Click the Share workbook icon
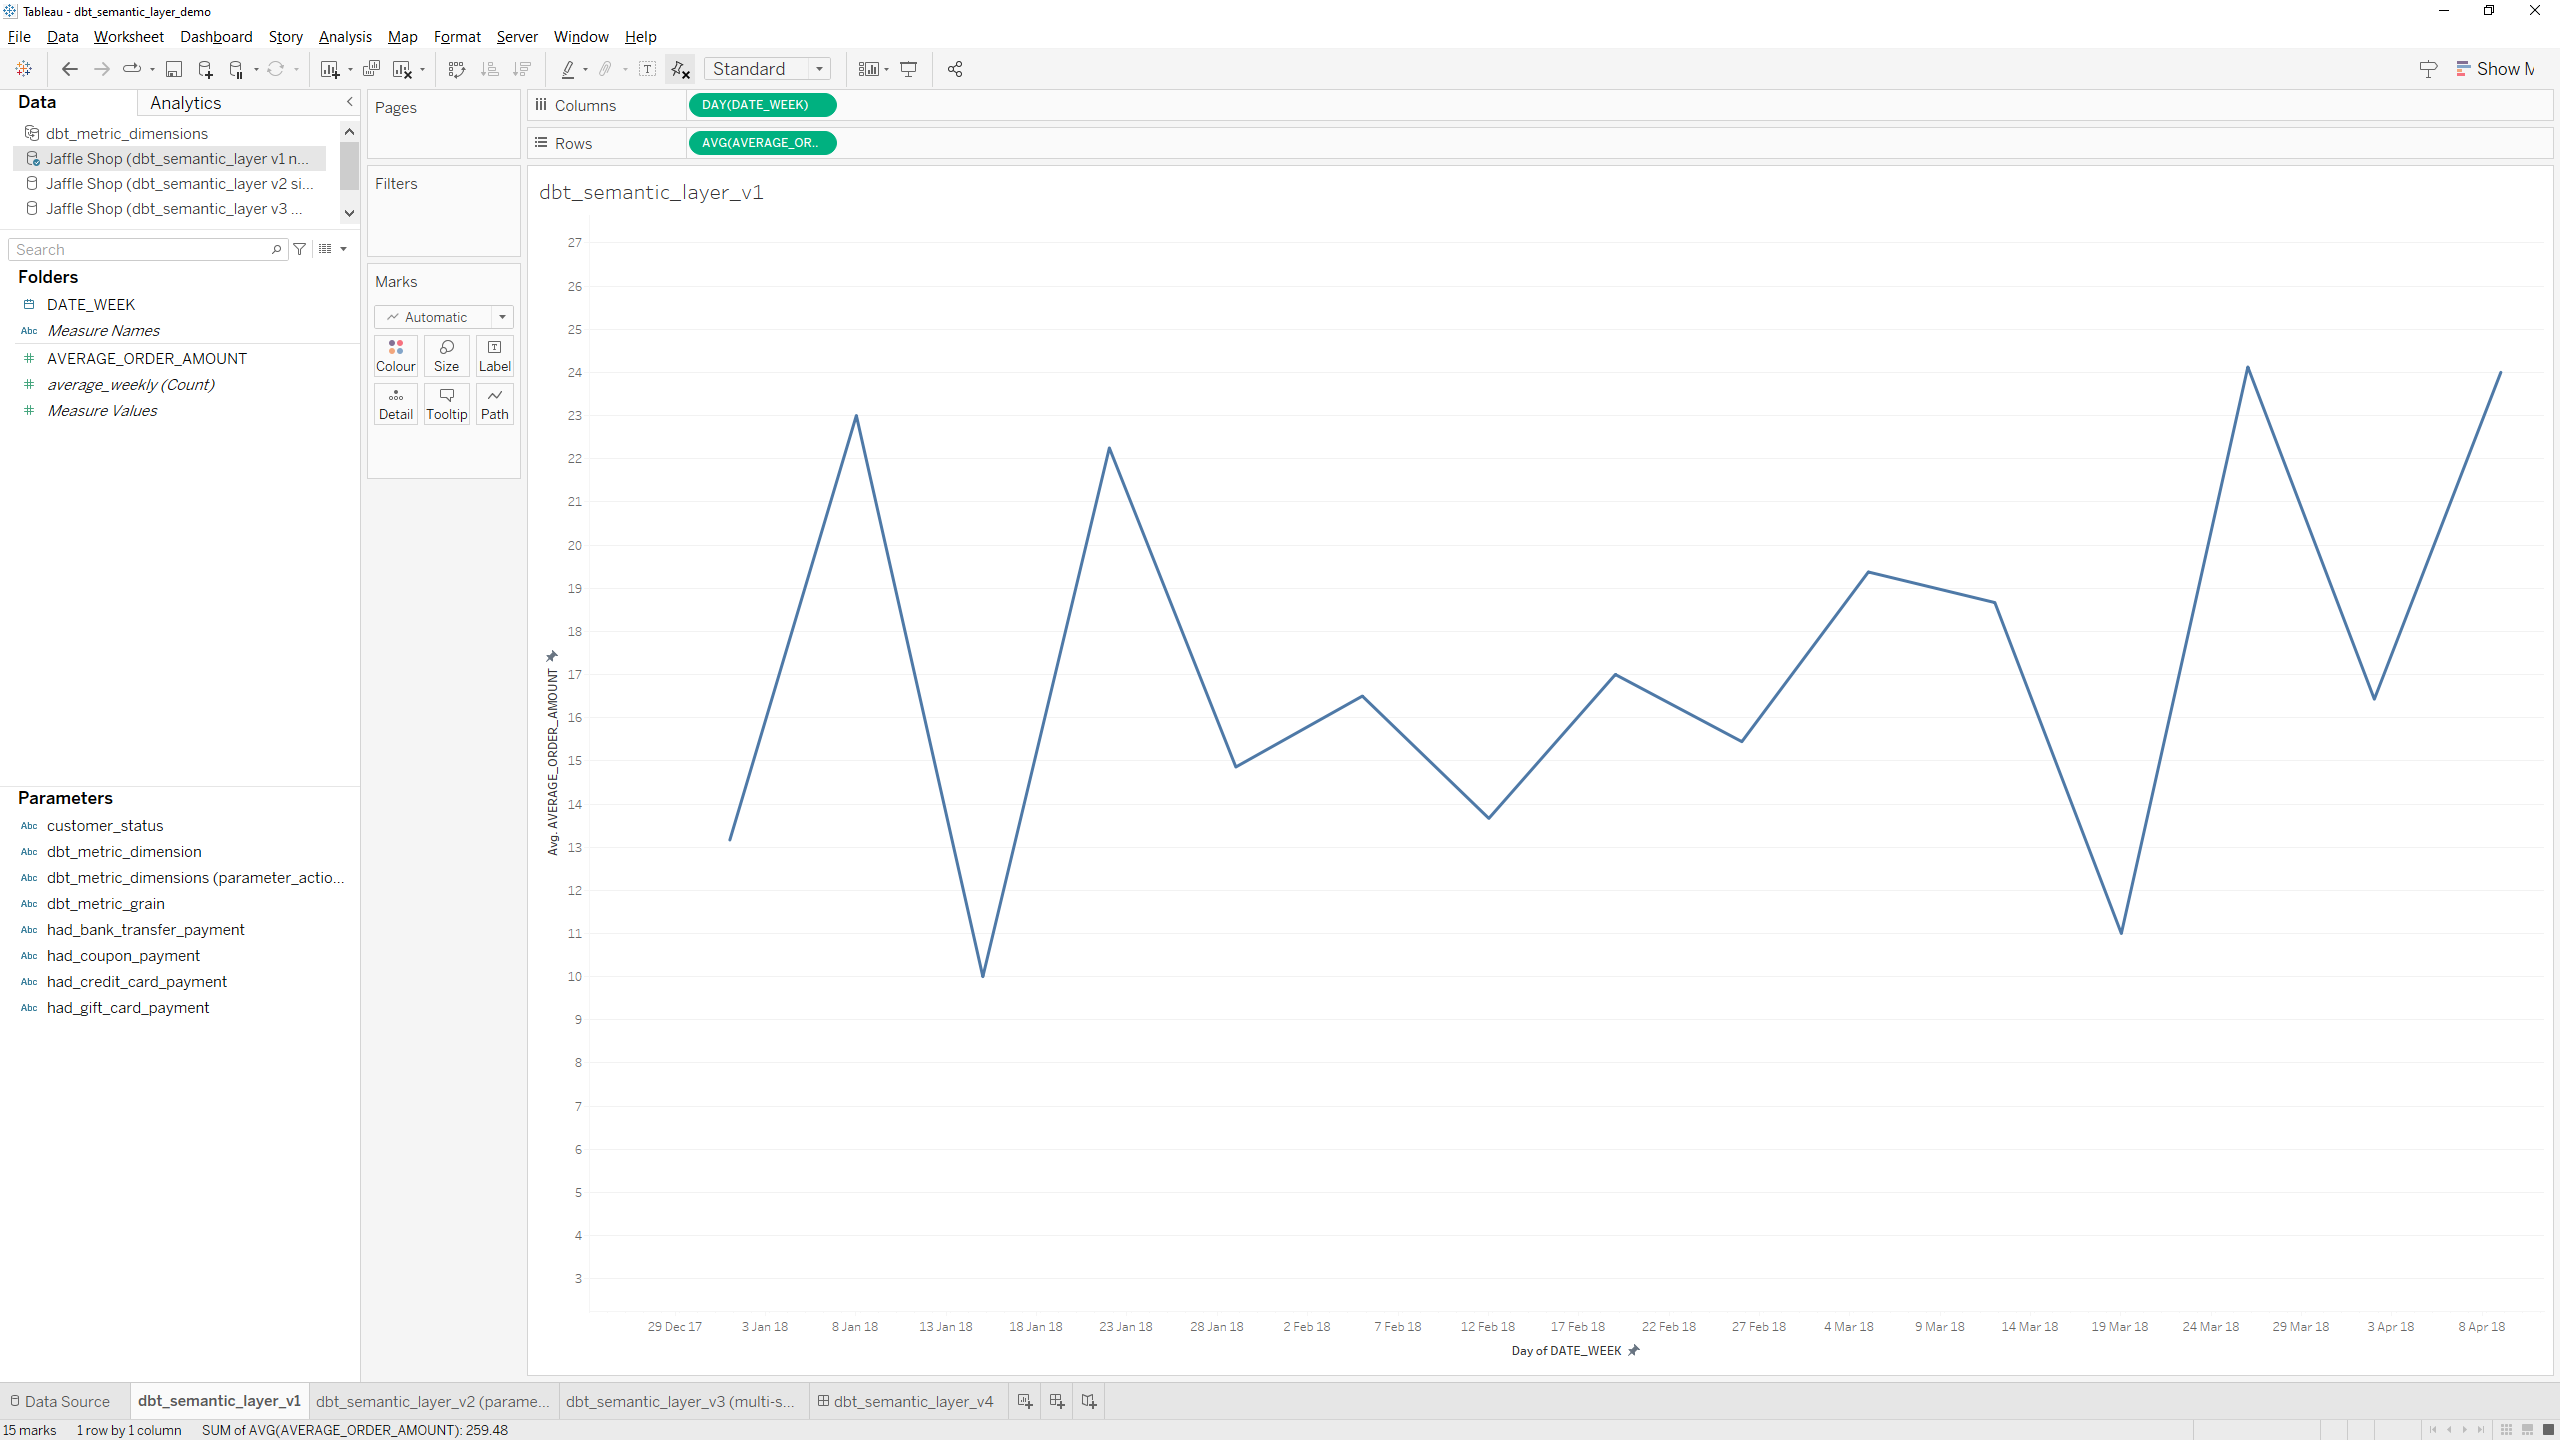 955,69
